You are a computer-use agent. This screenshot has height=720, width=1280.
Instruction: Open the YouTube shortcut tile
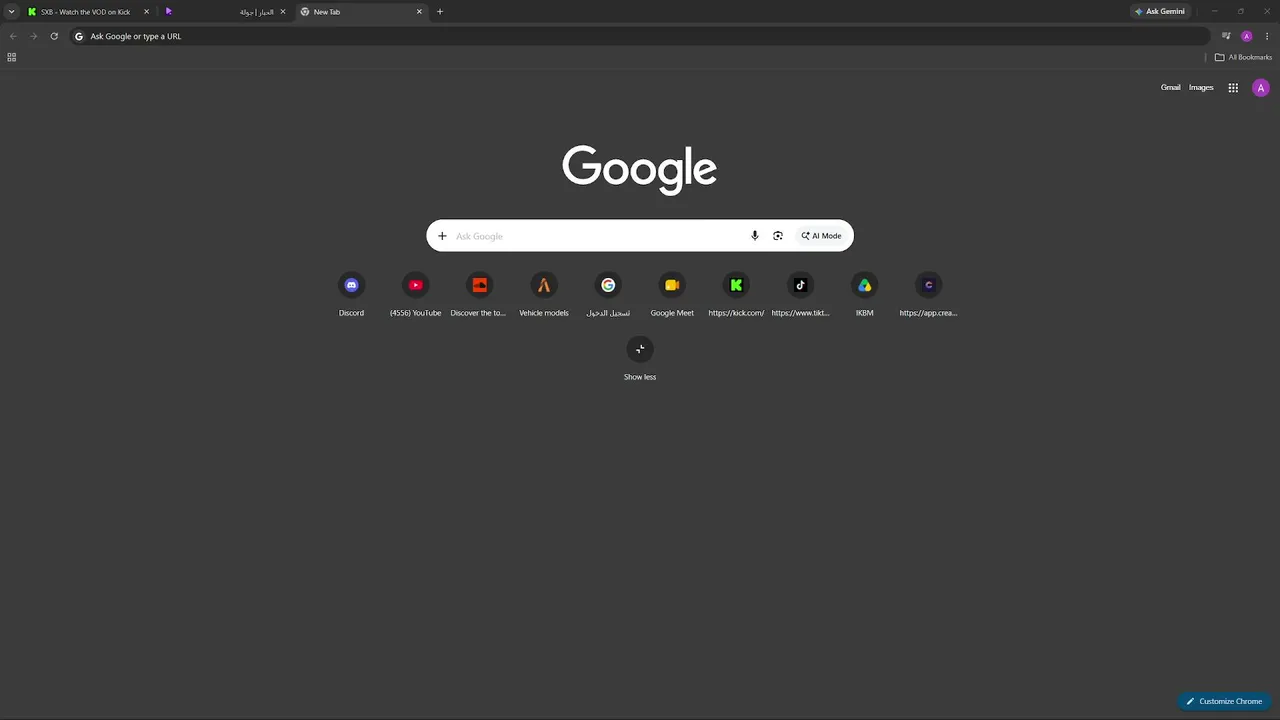tap(415, 294)
